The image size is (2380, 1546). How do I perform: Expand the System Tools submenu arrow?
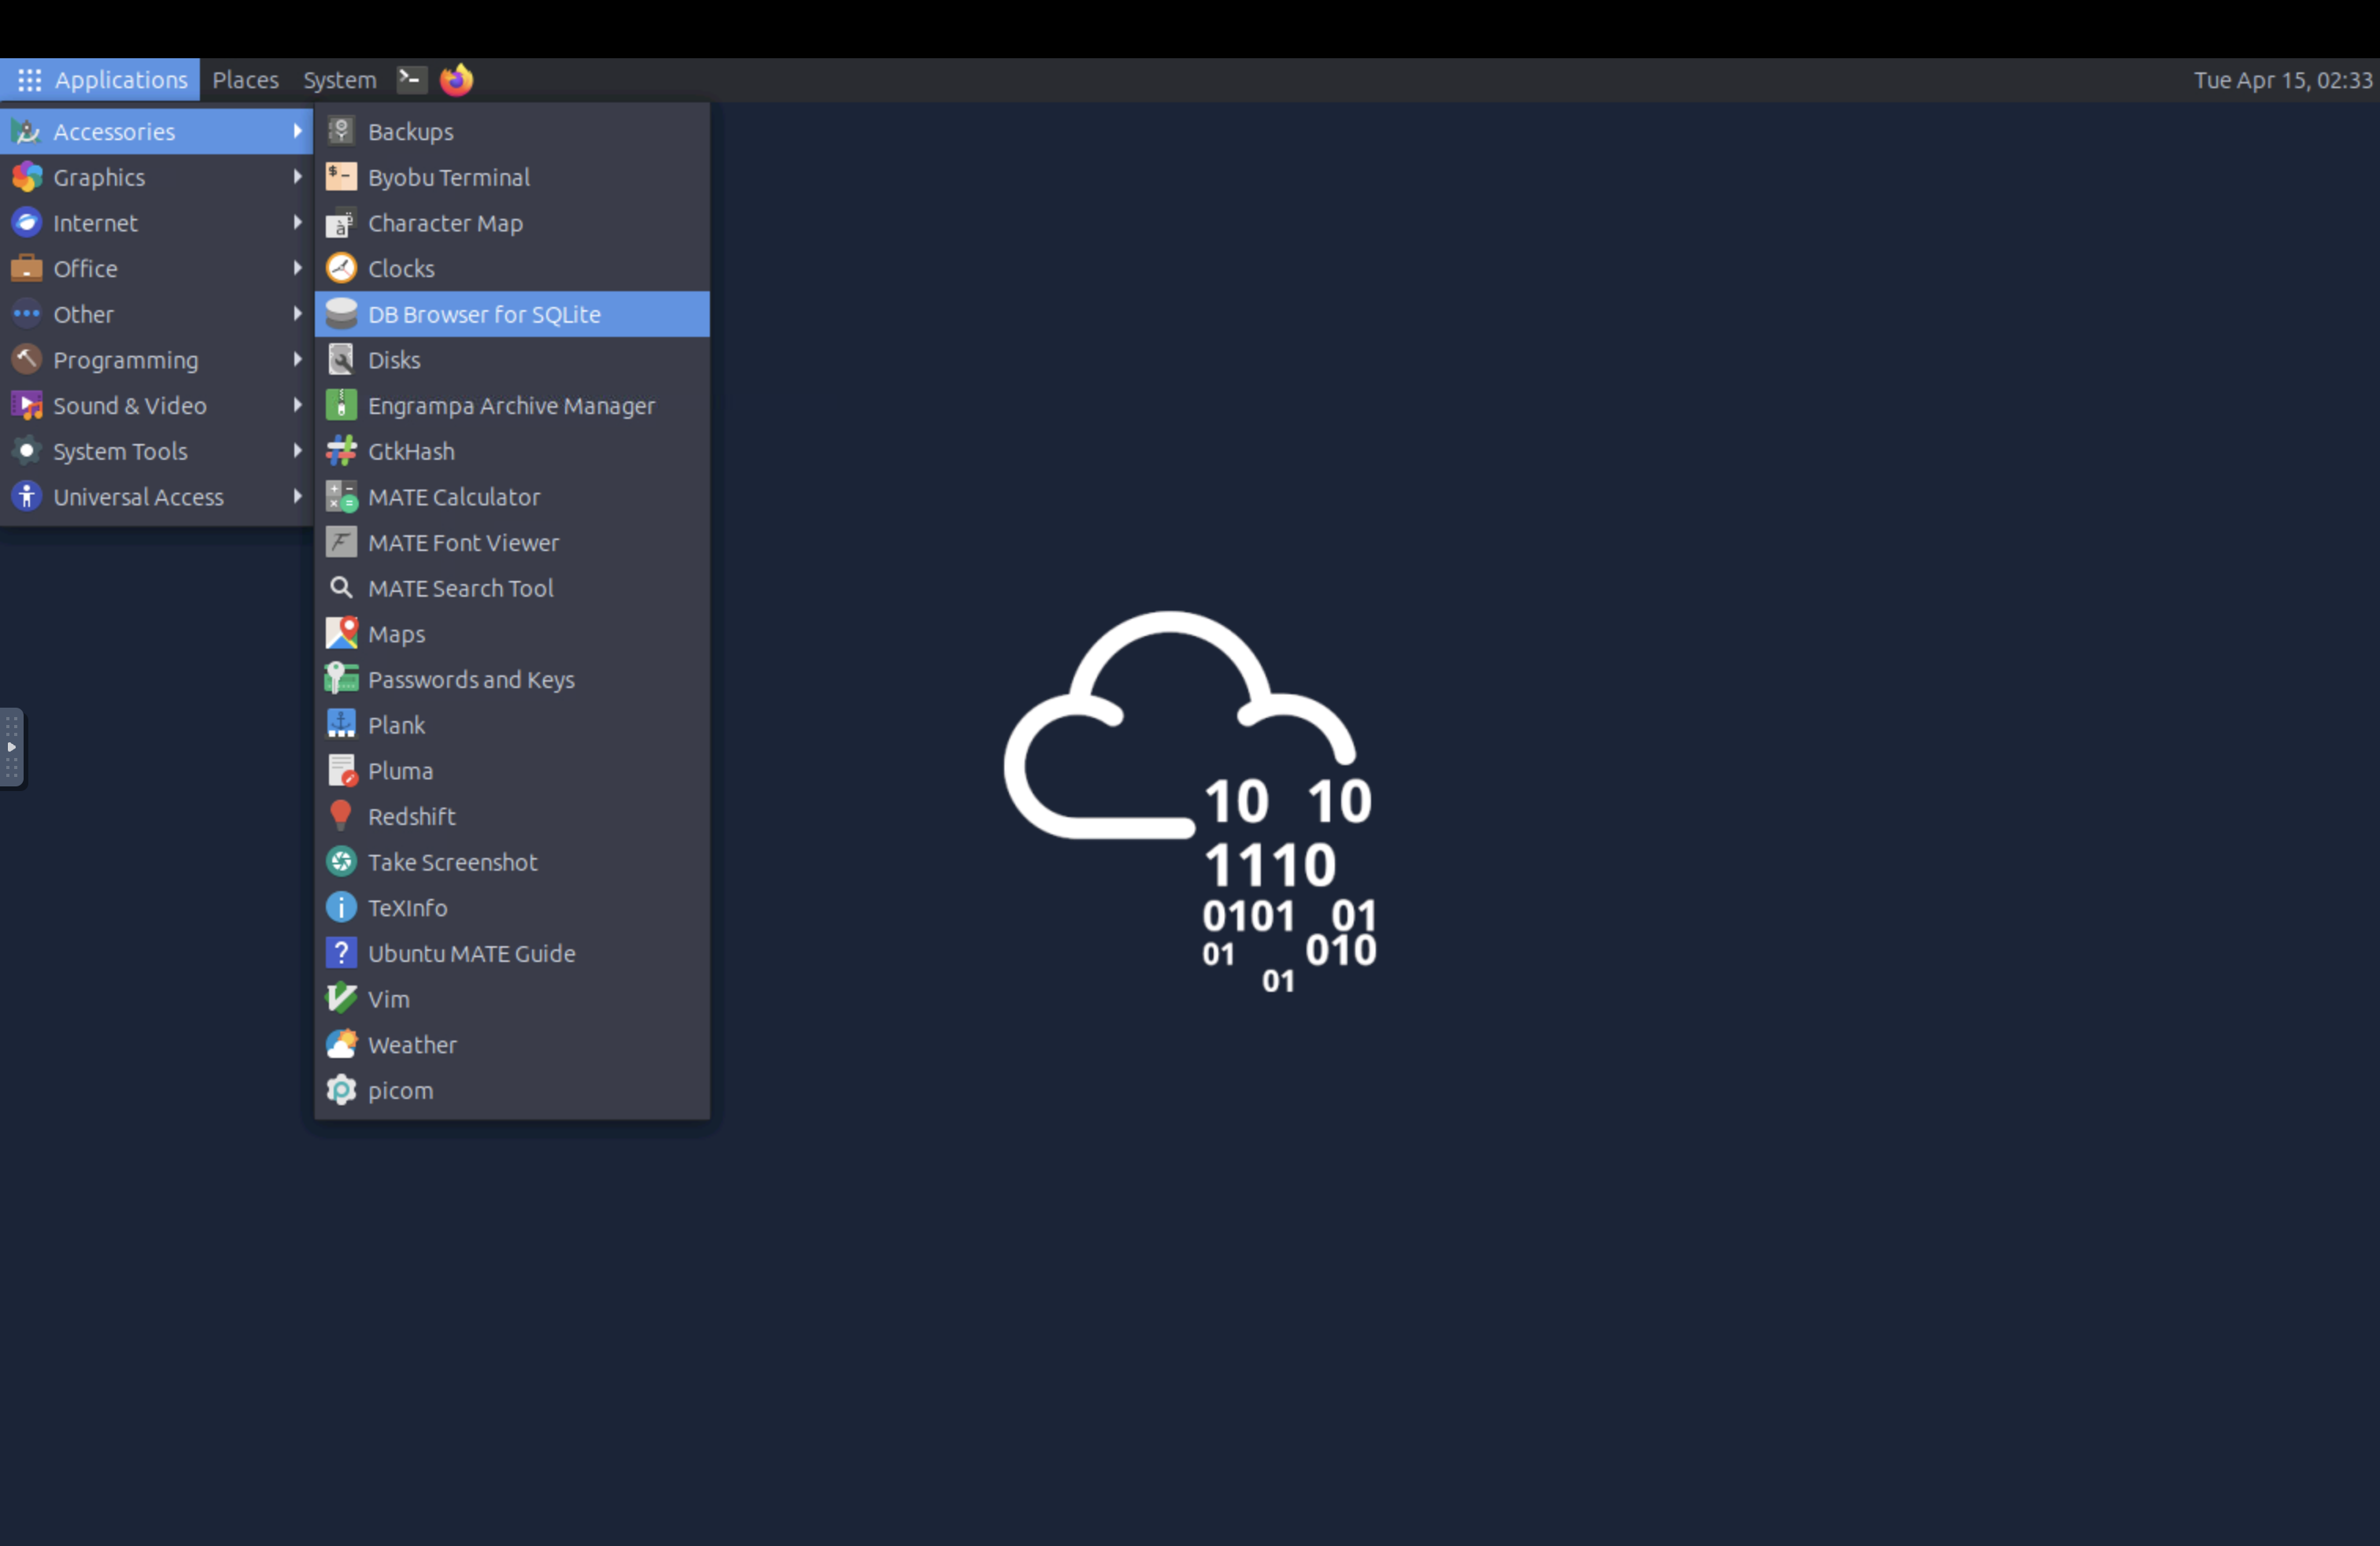point(297,451)
